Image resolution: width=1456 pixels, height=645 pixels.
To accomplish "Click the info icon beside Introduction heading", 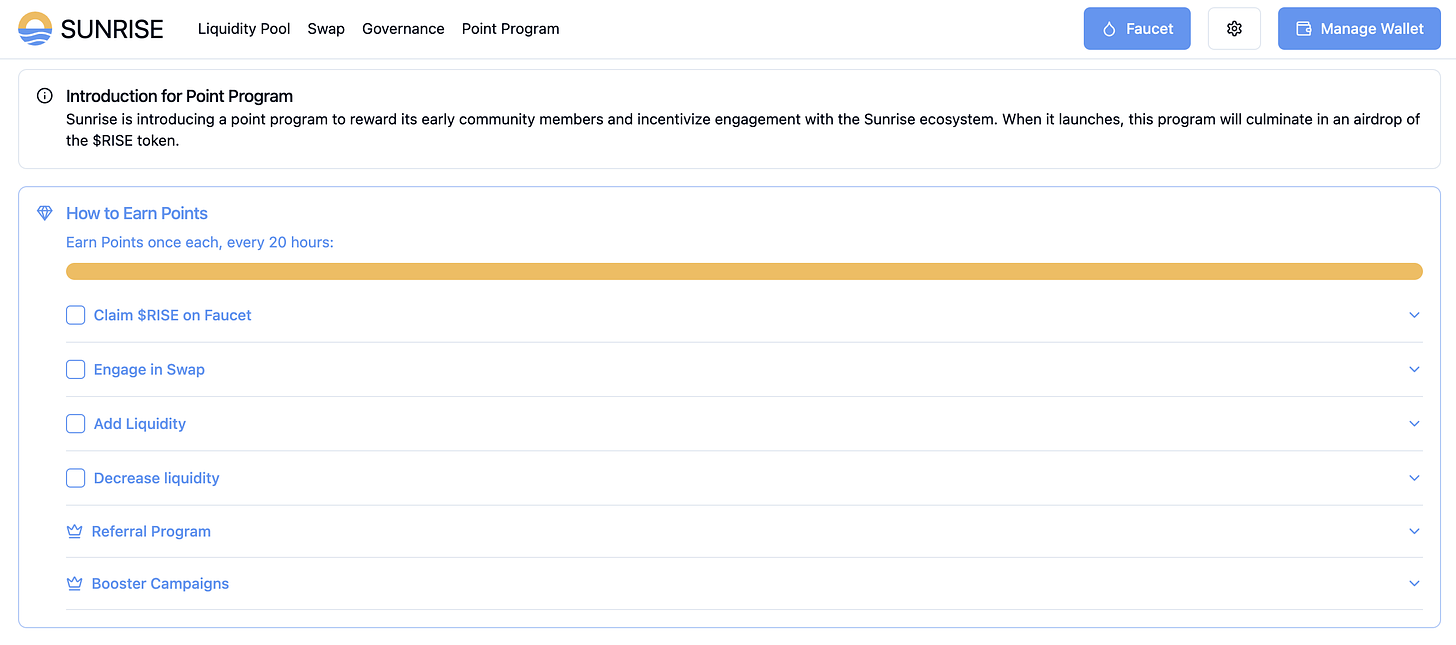I will 44,96.
